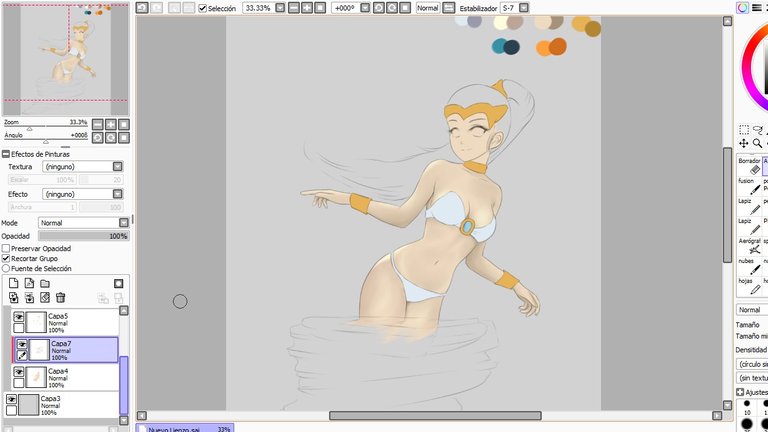Screen dimensions: 768x432
Task: Reset canvas rotation from top toolbar
Action: 405,8
